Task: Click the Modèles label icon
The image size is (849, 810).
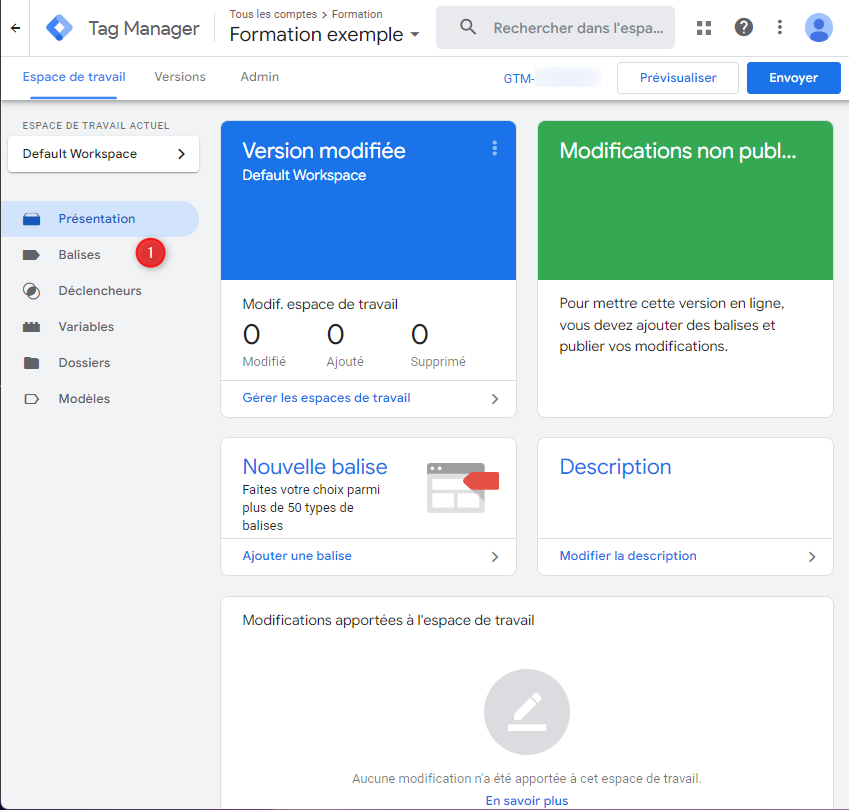Action: 31,399
